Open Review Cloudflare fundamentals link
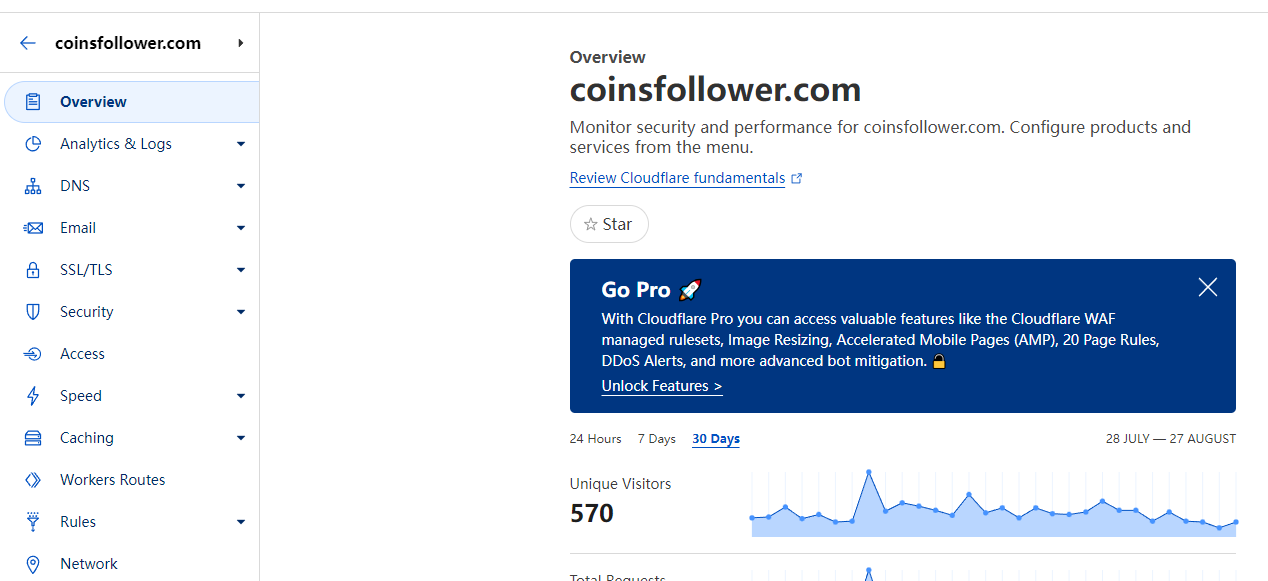Viewport: 1268px width, 581px height. click(677, 178)
